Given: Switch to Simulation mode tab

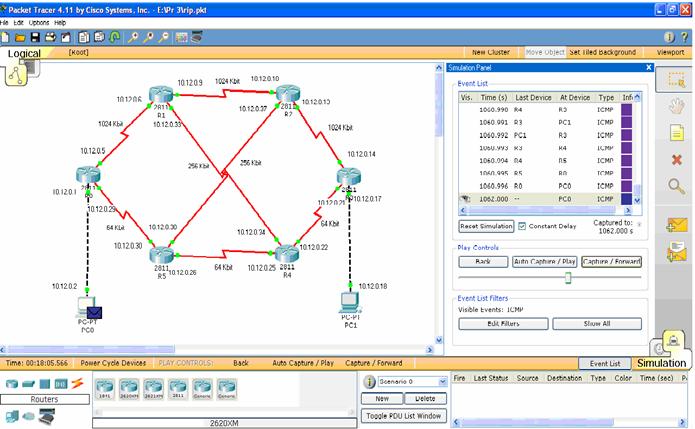Looking at the screenshot, I should pyautogui.click(x=662, y=362).
